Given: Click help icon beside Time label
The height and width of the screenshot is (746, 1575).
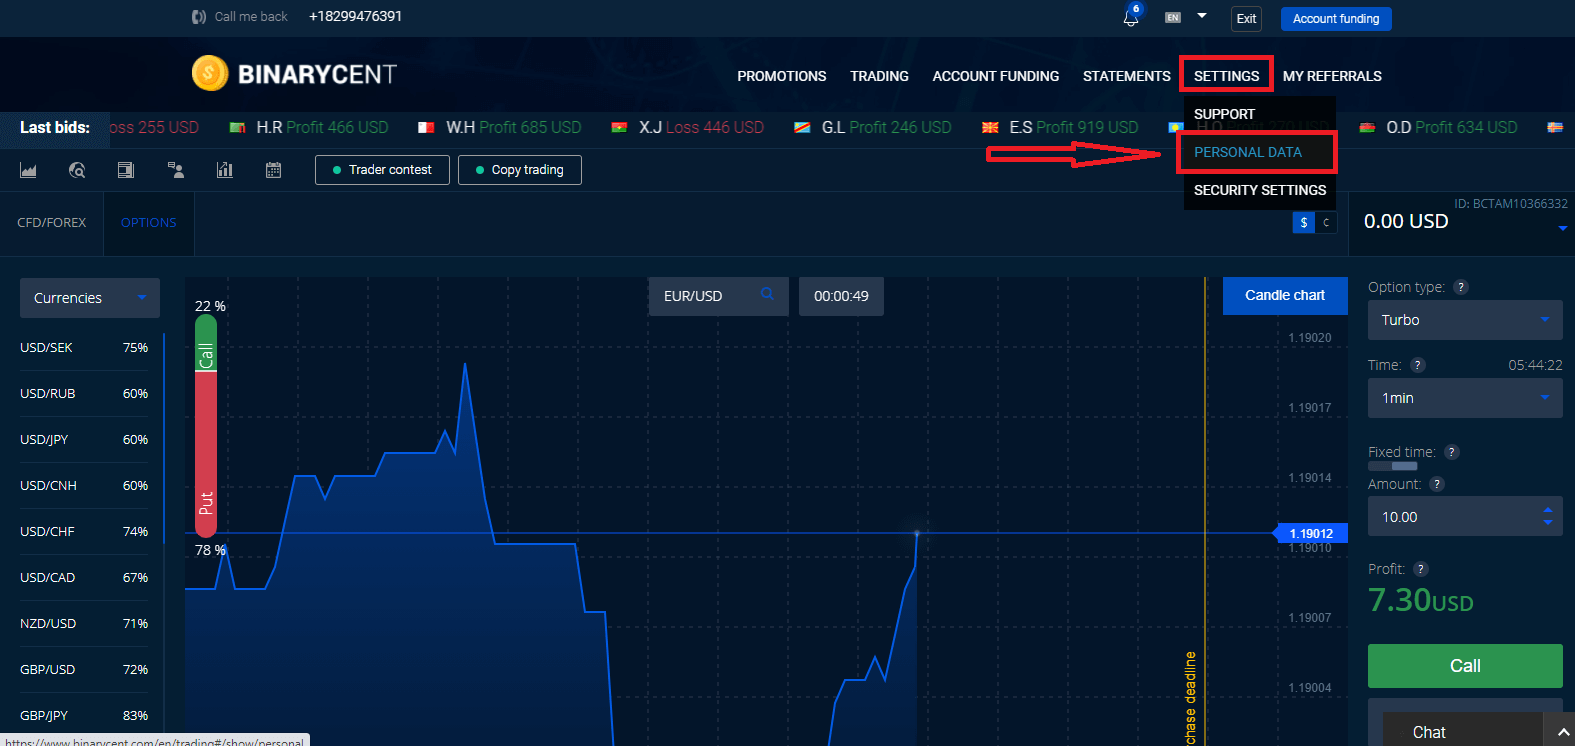Looking at the screenshot, I should [x=1417, y=365].
